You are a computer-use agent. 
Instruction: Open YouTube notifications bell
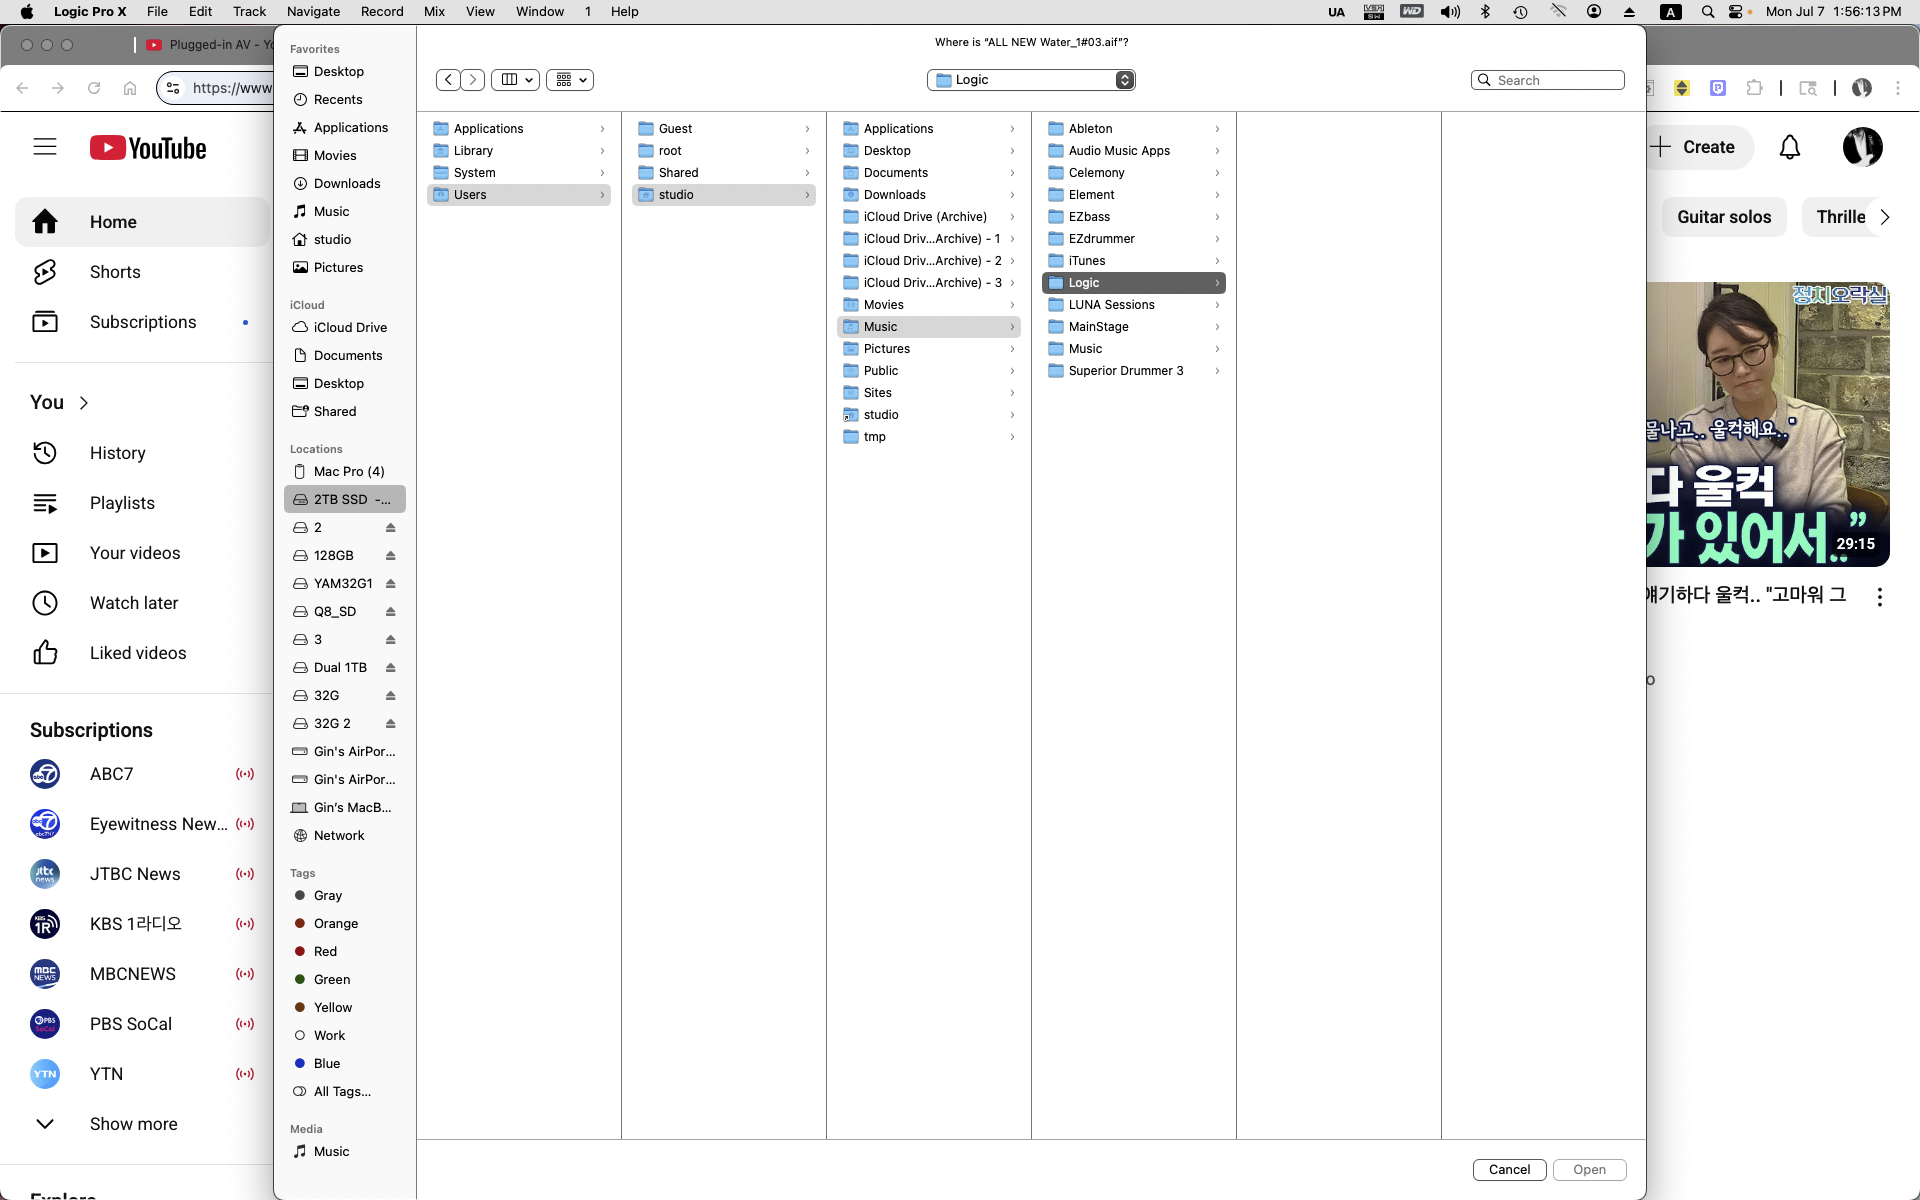[1789, 148]
